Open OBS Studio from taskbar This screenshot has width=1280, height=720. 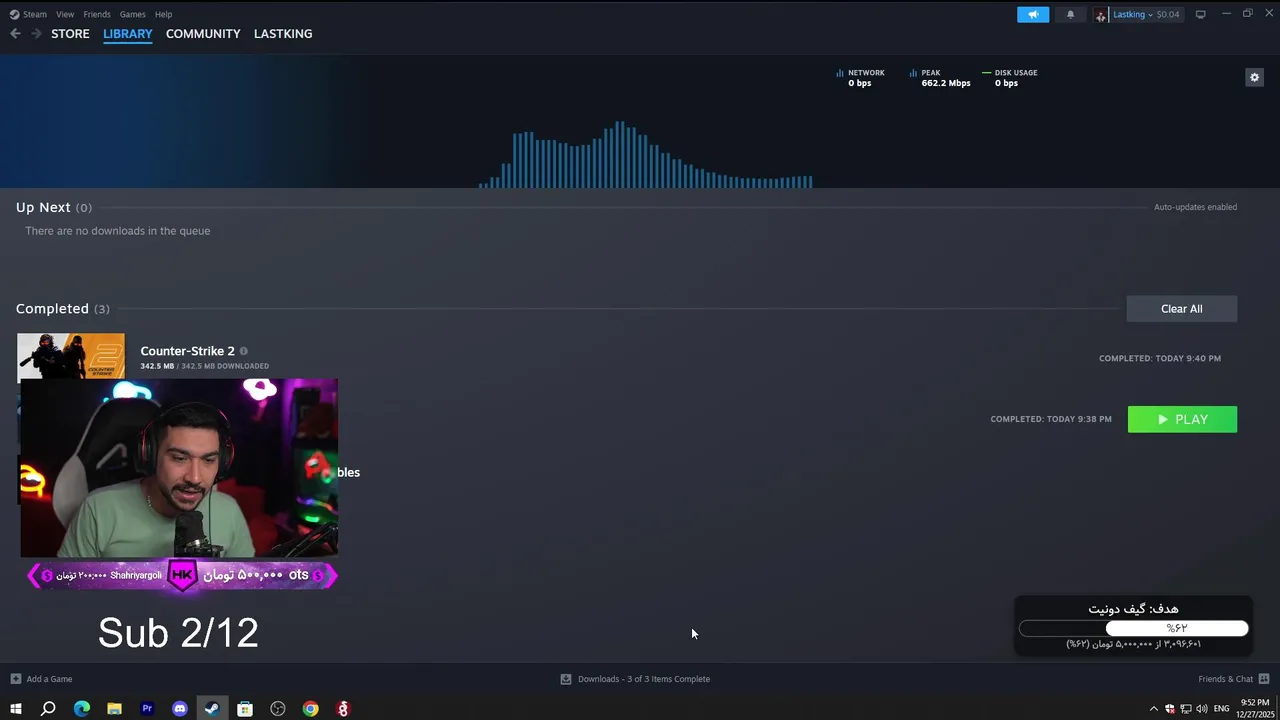[x=278, y=709]
